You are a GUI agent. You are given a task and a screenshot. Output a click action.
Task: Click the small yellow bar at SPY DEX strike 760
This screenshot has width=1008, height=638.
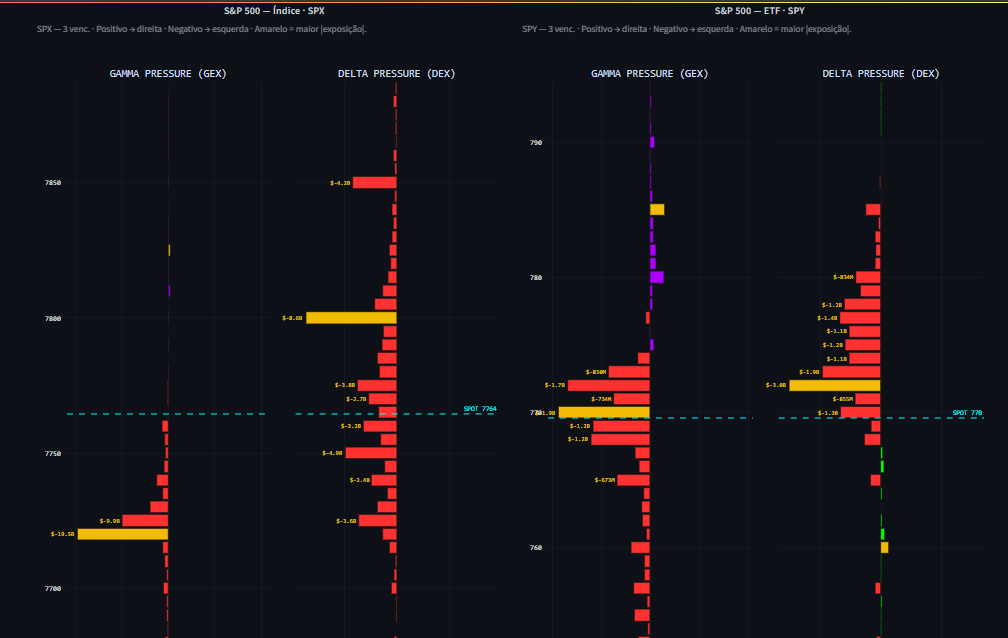(885, 547)
